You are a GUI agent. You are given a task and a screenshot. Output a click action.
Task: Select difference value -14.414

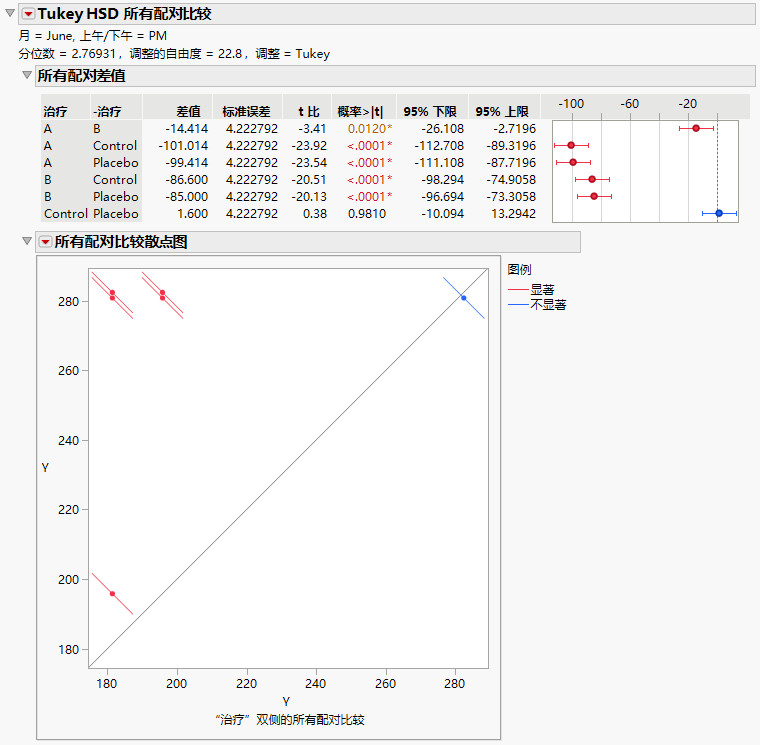coord(187,129)
